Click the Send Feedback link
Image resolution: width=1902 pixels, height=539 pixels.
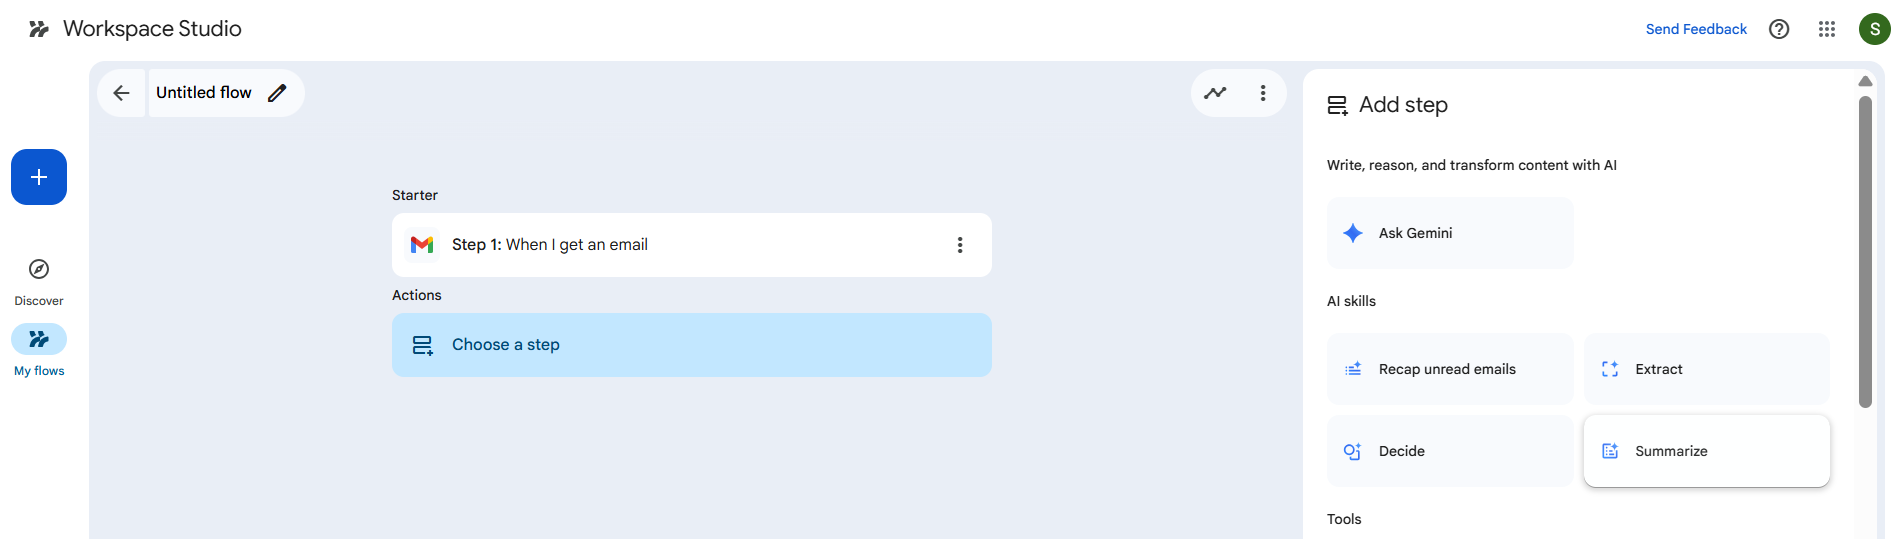pyautogui.click(x=1696, y=29)
